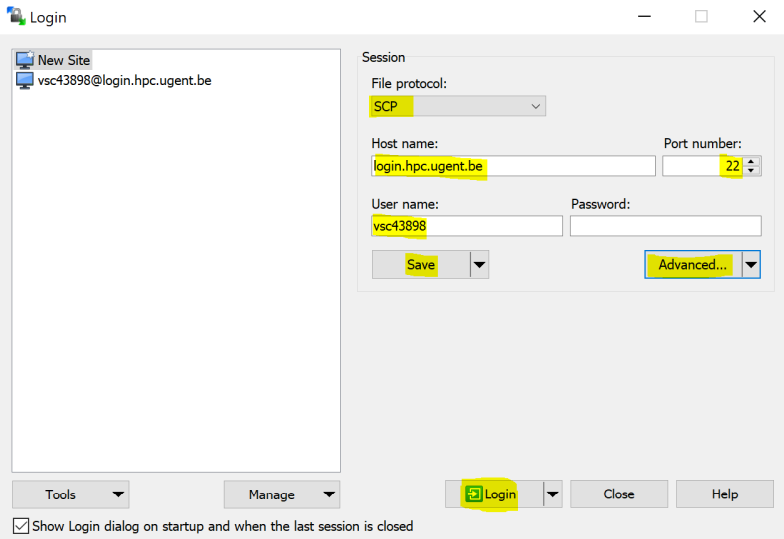Expand the Save button dropdown arrow
784x539 pixels.
[479, 265]
